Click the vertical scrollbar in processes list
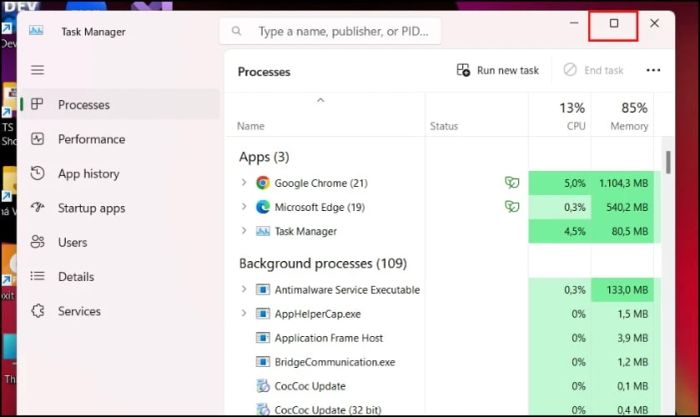This screenshot has width=700, height=417. point(667,160)
